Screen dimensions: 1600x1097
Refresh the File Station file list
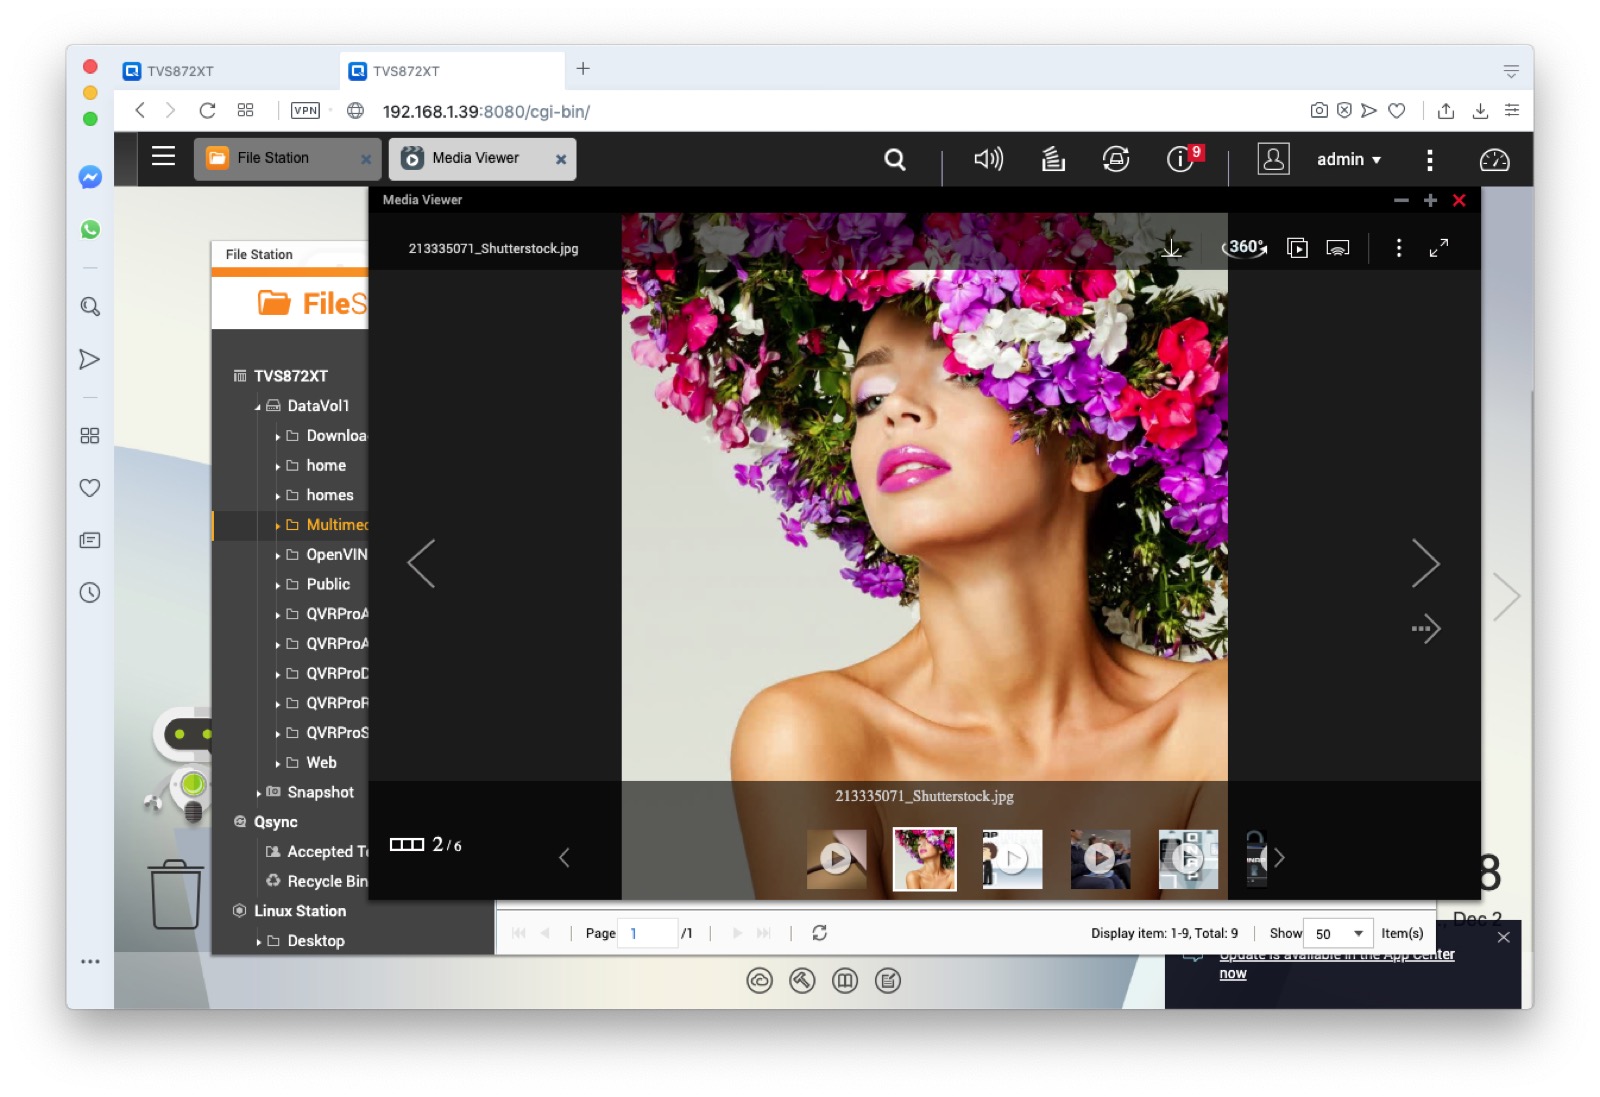pyautogui.click(x=819, y=933)
